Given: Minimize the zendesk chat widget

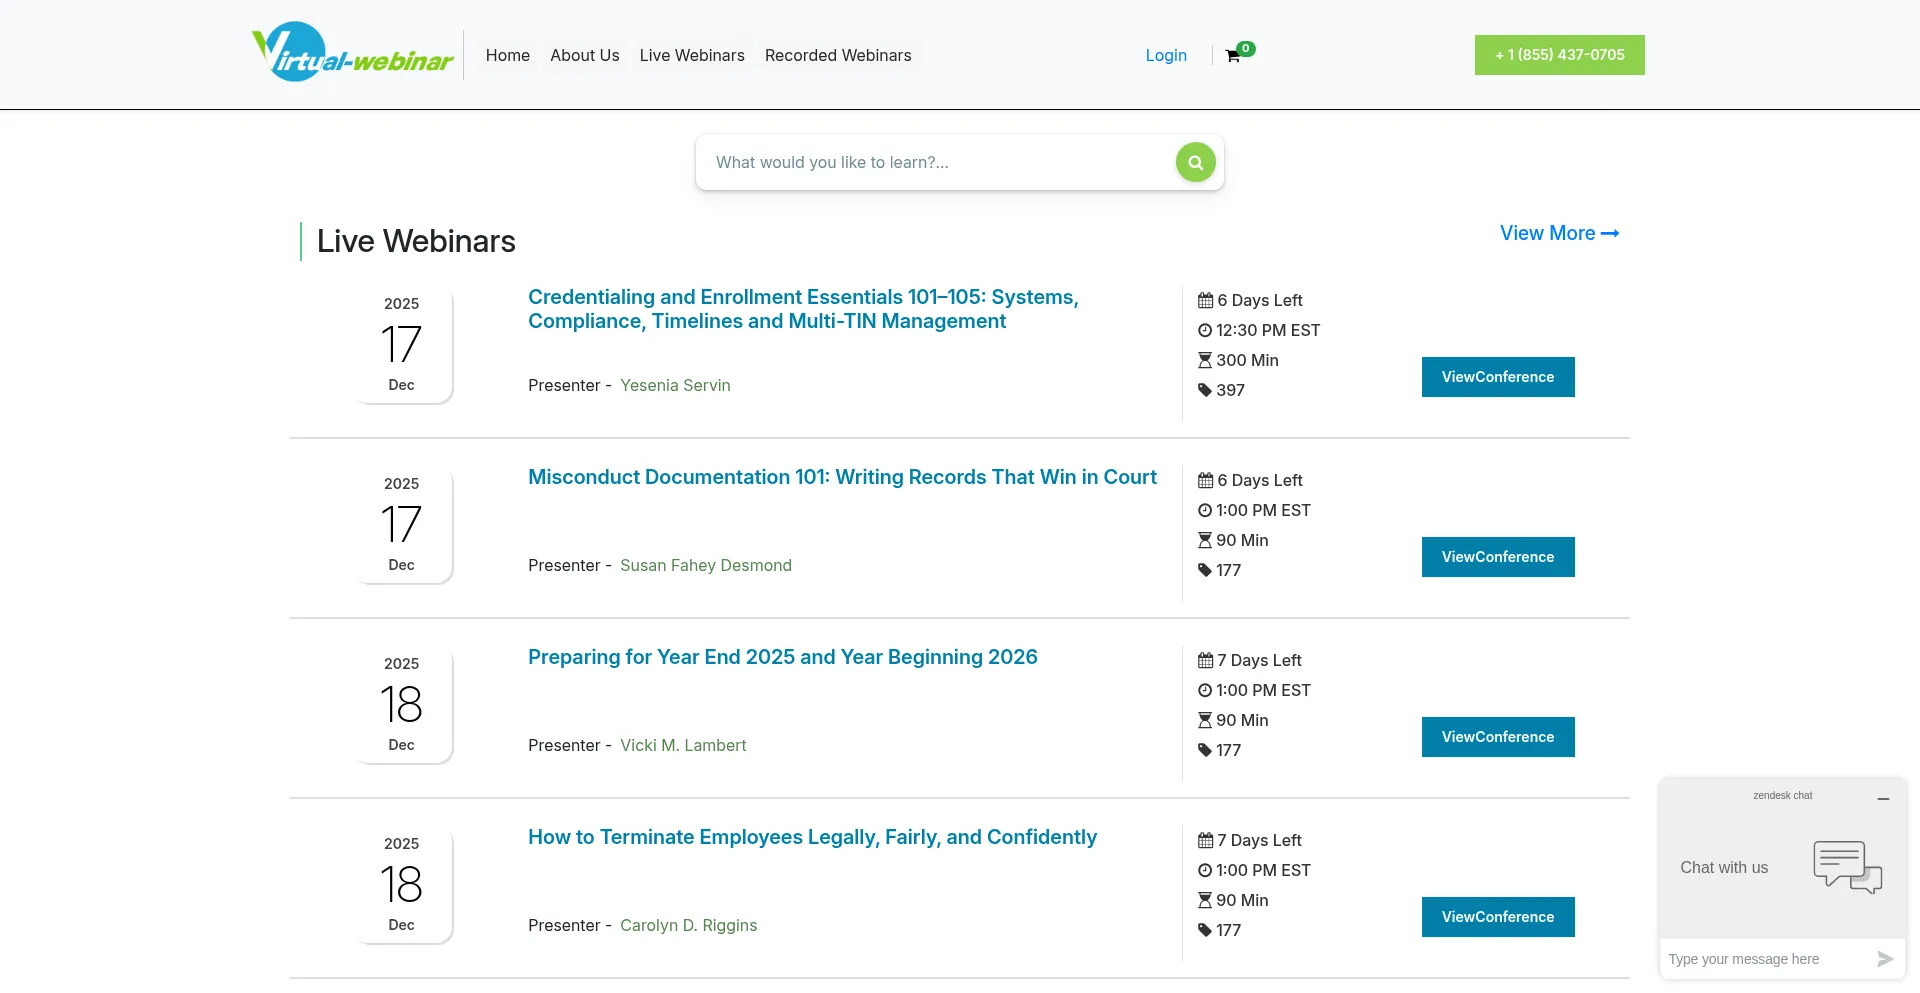Looking at the screenshot, I should (1883, 799).
